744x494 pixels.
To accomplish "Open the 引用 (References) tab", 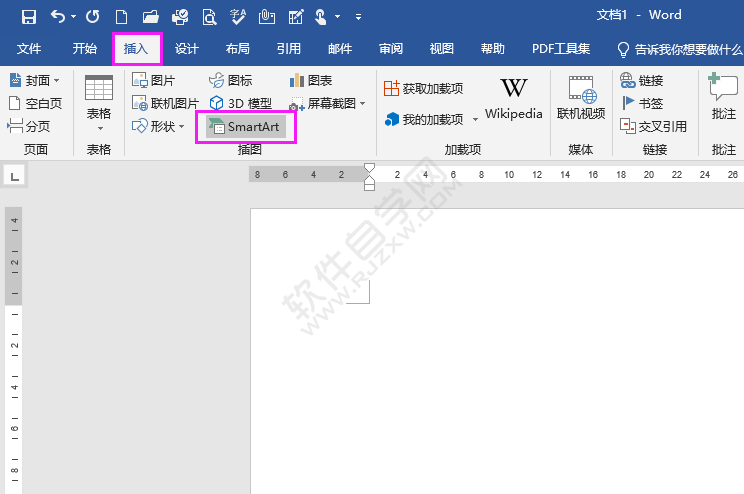I will pos(288,49).
